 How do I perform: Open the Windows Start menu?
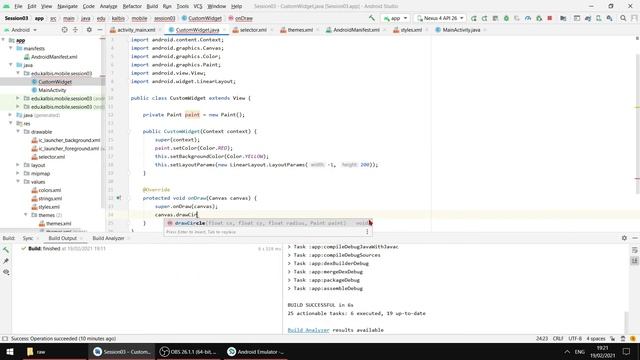(x=10, y=351)
